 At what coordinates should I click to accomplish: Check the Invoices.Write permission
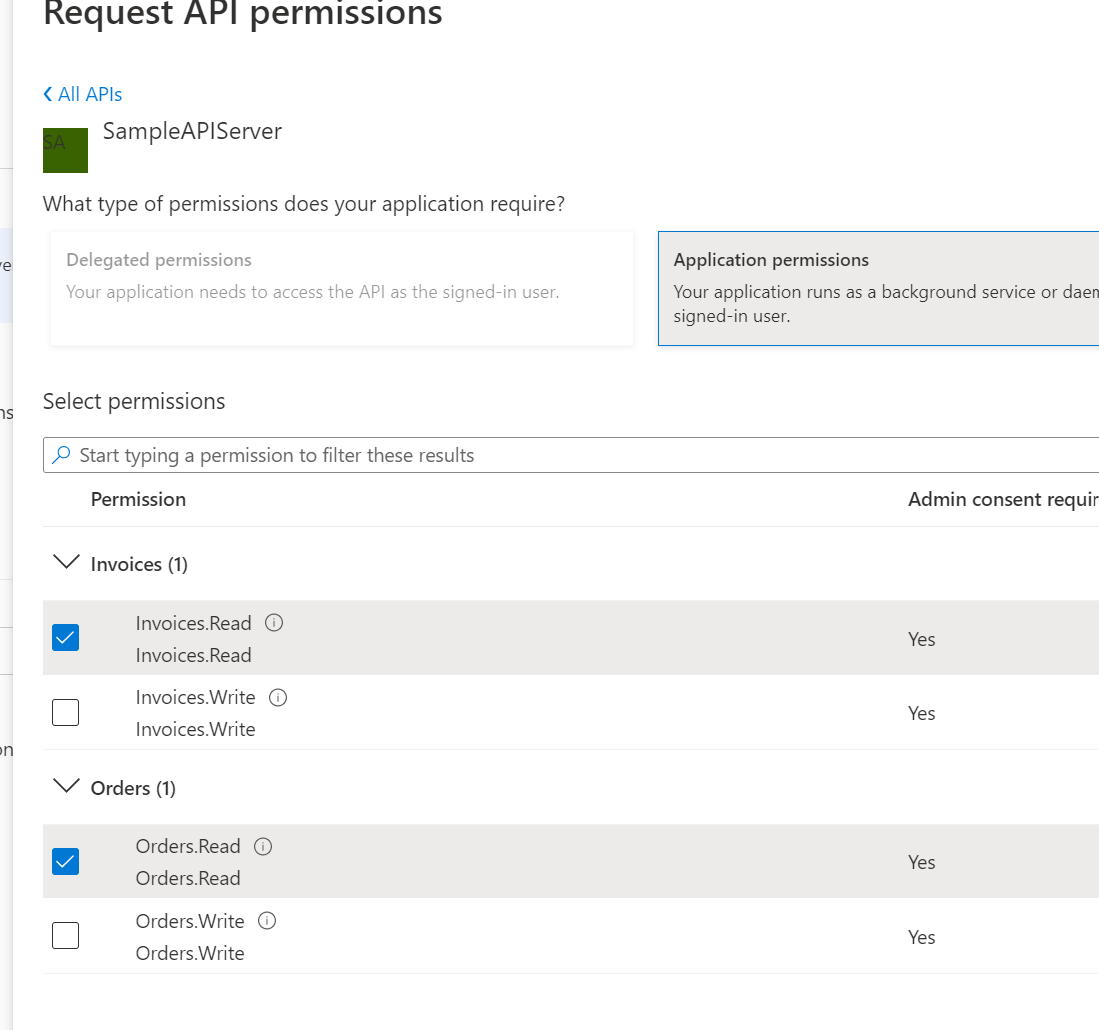[x=65, y=712]
